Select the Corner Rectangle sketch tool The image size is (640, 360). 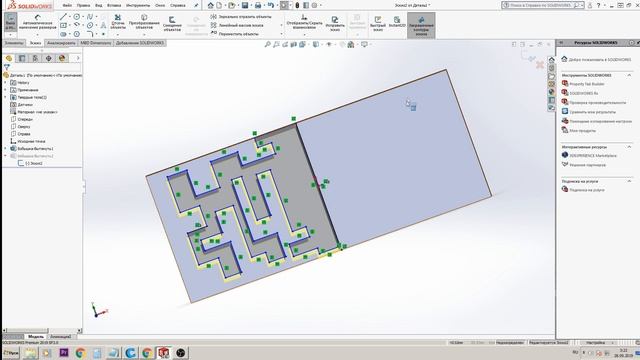click(63, 25)
